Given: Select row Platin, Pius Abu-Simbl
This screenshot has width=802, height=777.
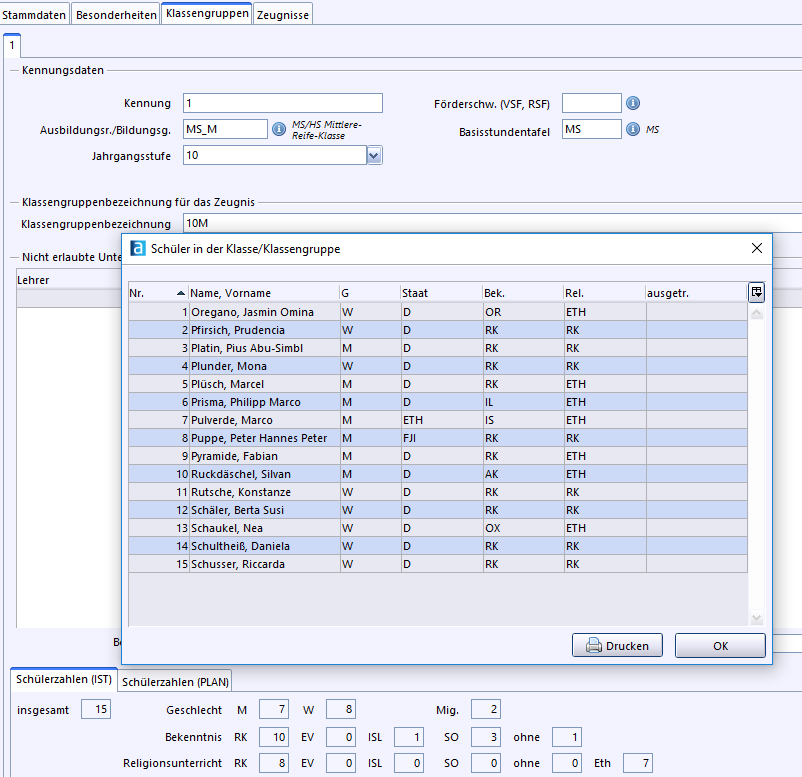Looking at the screenshot, I should pyautogui.click(x=438, y=348).
